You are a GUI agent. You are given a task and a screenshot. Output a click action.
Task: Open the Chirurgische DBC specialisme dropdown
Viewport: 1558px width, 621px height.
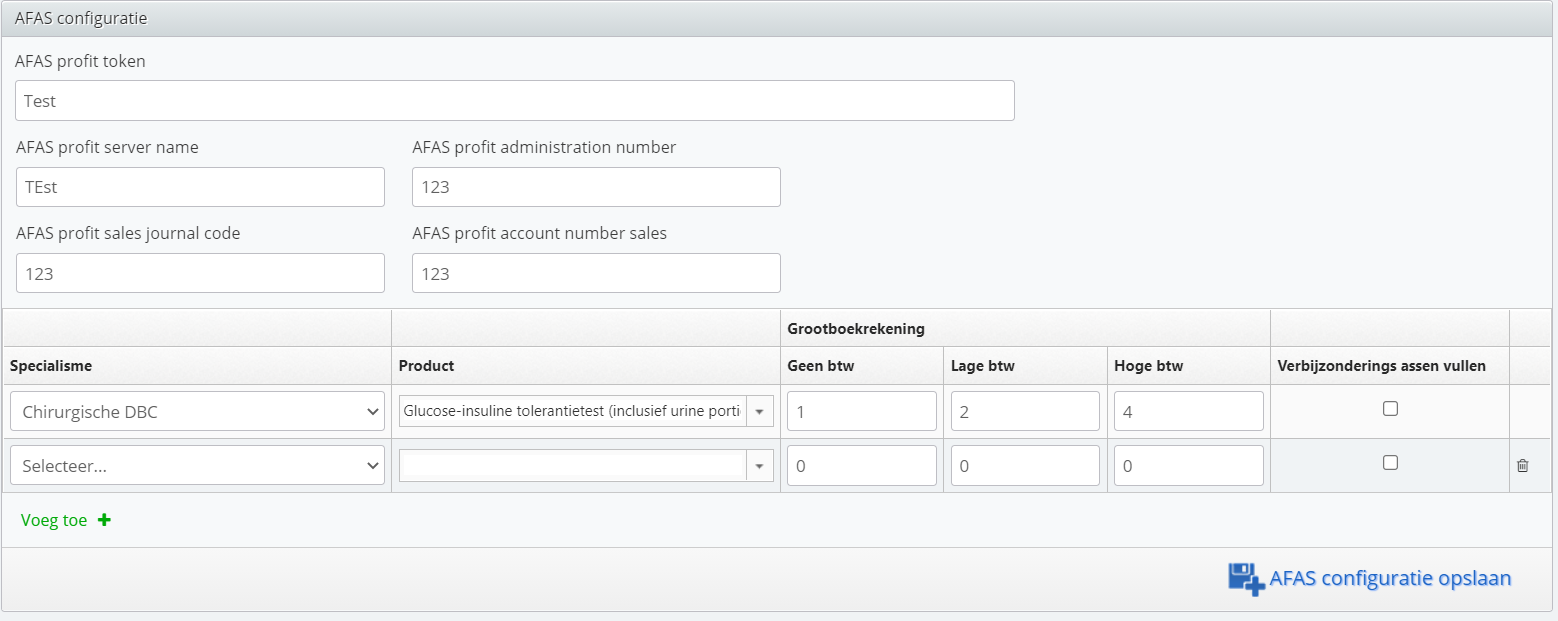tap(197, 411)
